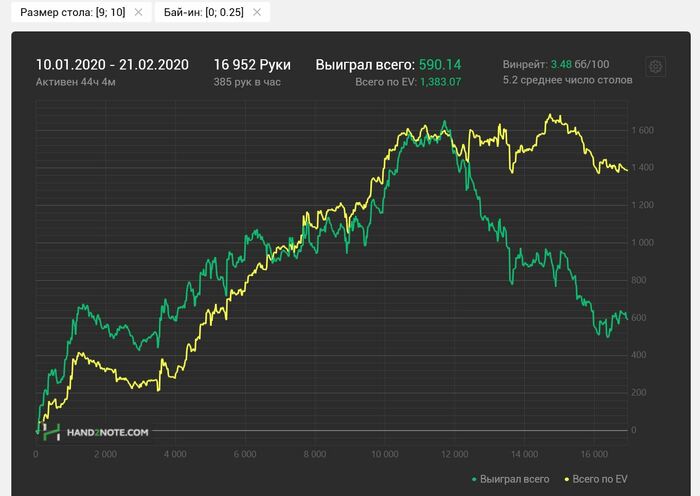Click the 10 000 x-axis label
Image resolution: width=700 pixels, height=496 pixels.
pyautogui.click(x=385, y=454)
